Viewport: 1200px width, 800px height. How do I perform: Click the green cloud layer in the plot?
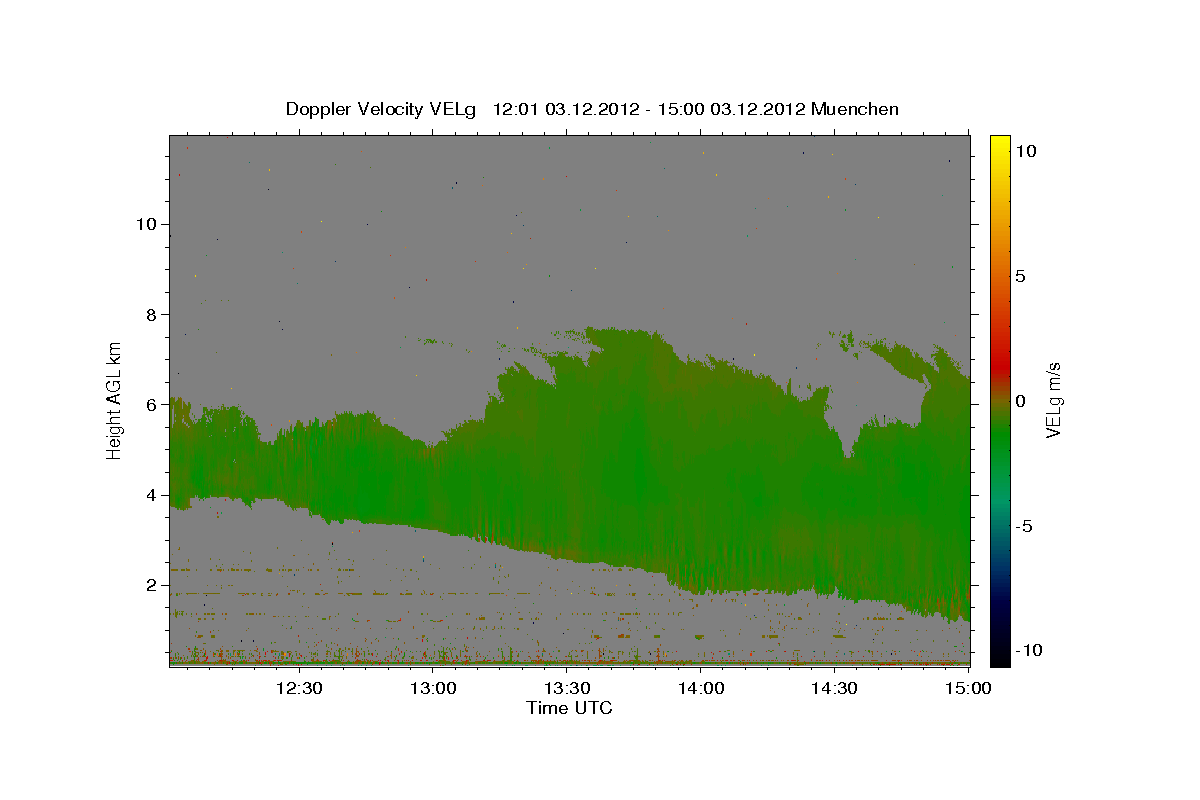(x=620, y=460)
